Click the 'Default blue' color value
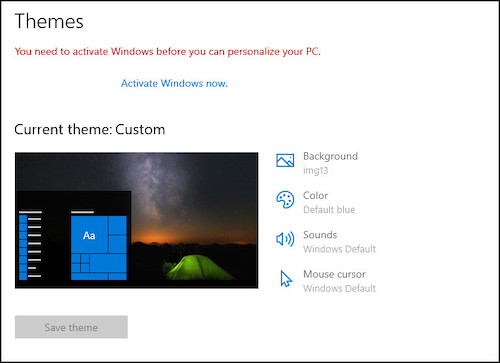This screenshot has height=363, width=500. pos(329,210)
